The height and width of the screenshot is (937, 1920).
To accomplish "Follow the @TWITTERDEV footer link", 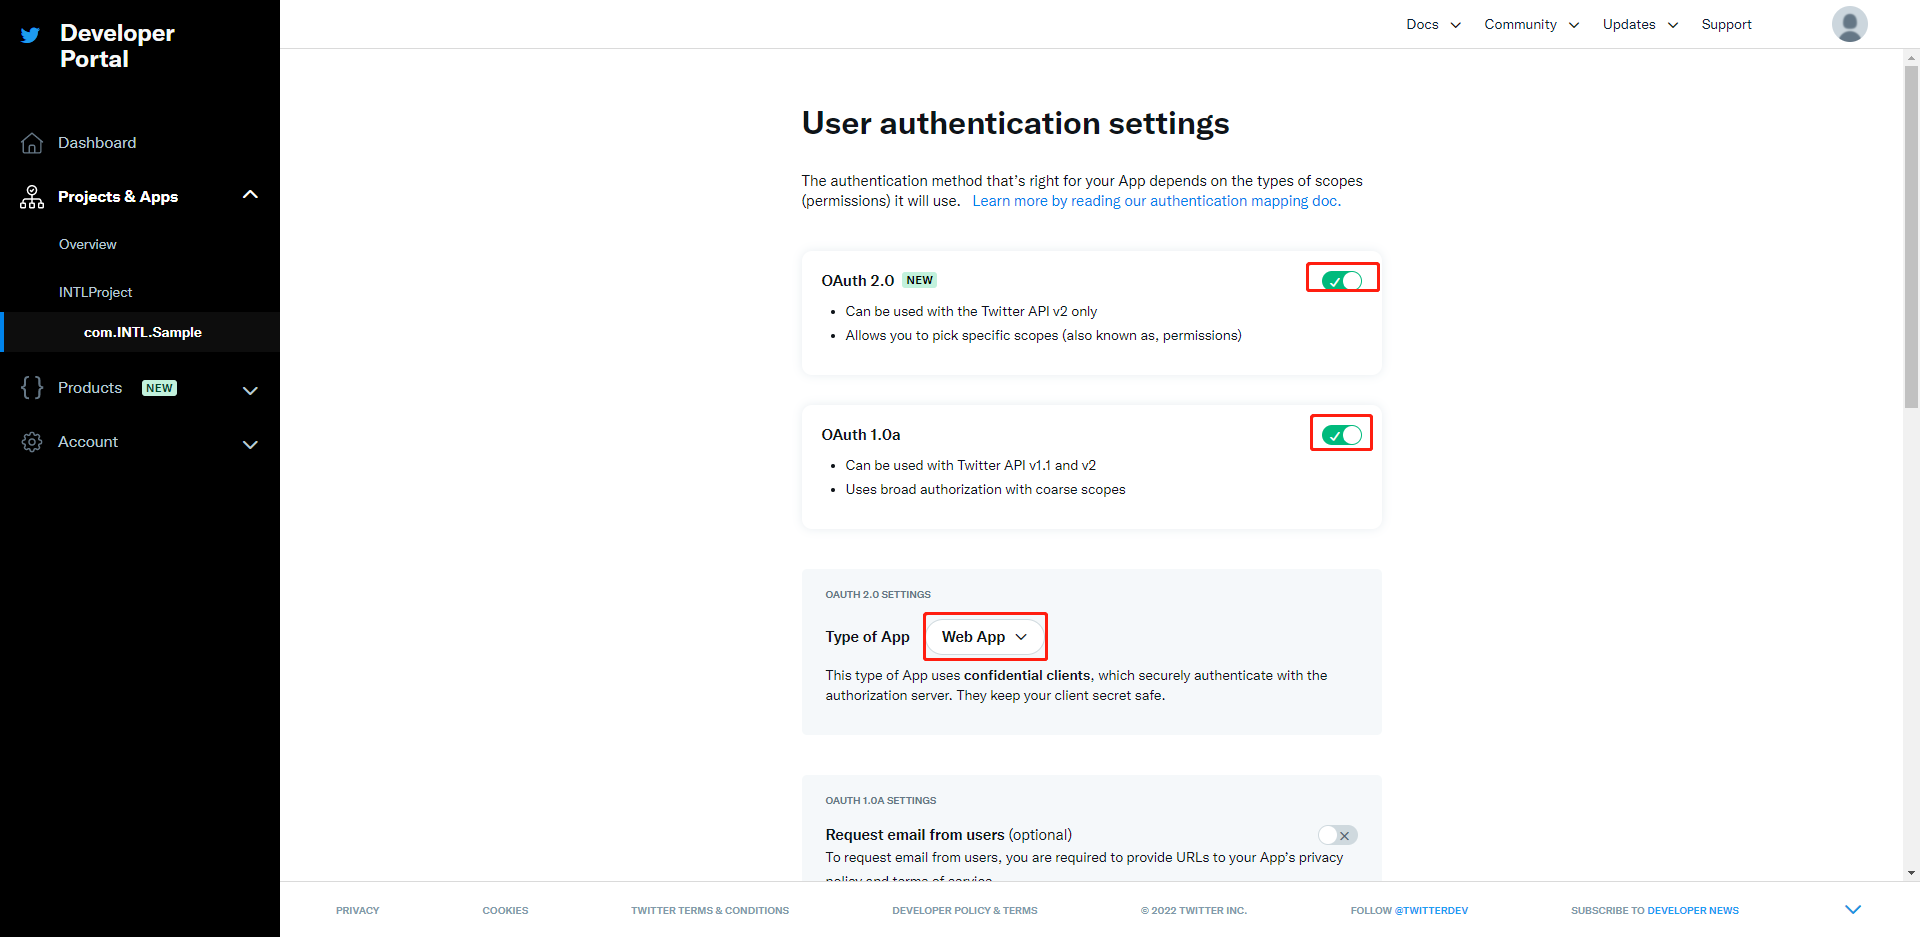I will [x=1432, y=910].
